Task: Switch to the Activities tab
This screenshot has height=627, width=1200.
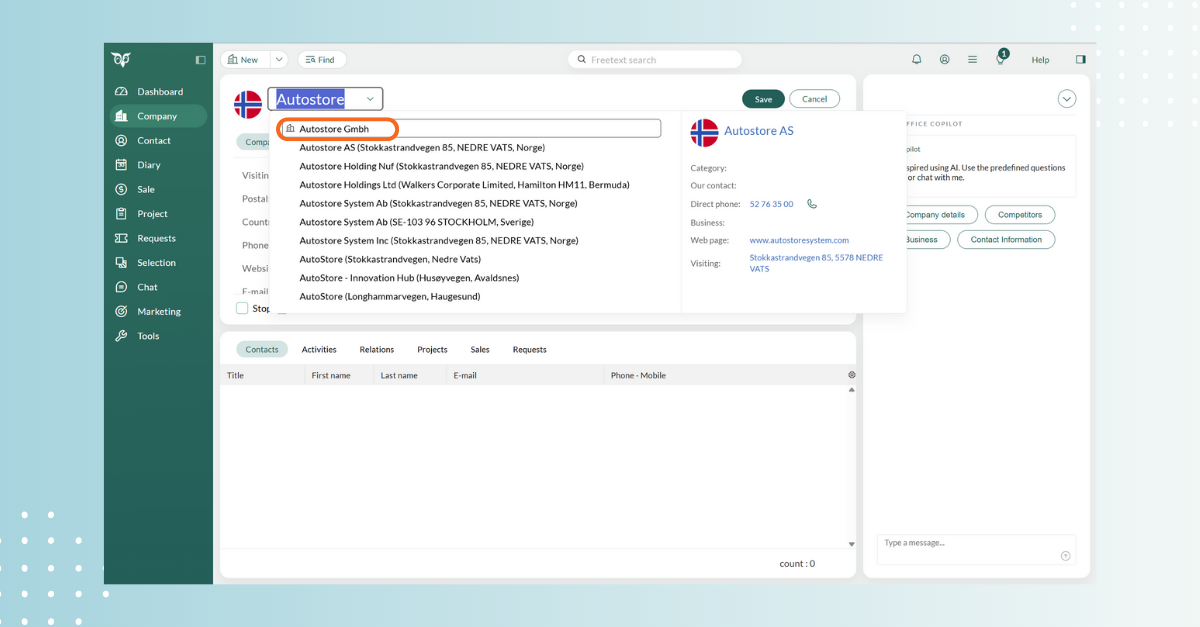Action: pos(319,350)
